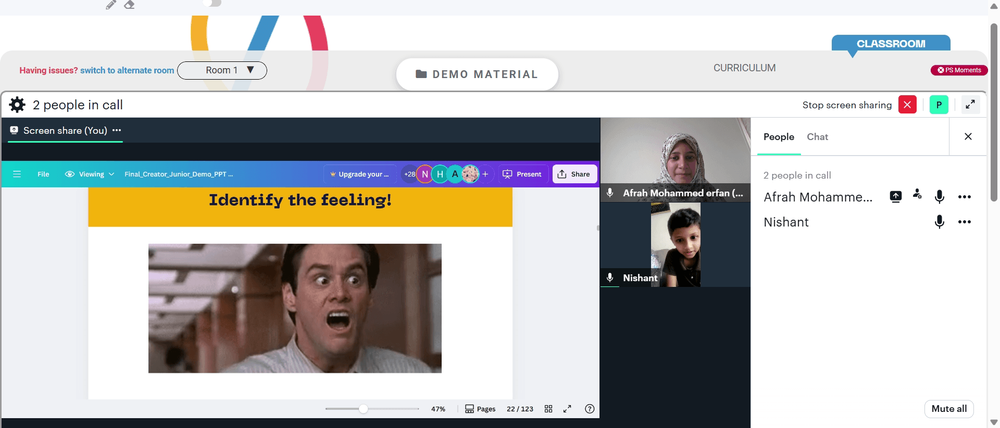This screenshot has height=428, width=1000.
Task: Adjust the zoom slider handle
Action: [x=363, y=409]
